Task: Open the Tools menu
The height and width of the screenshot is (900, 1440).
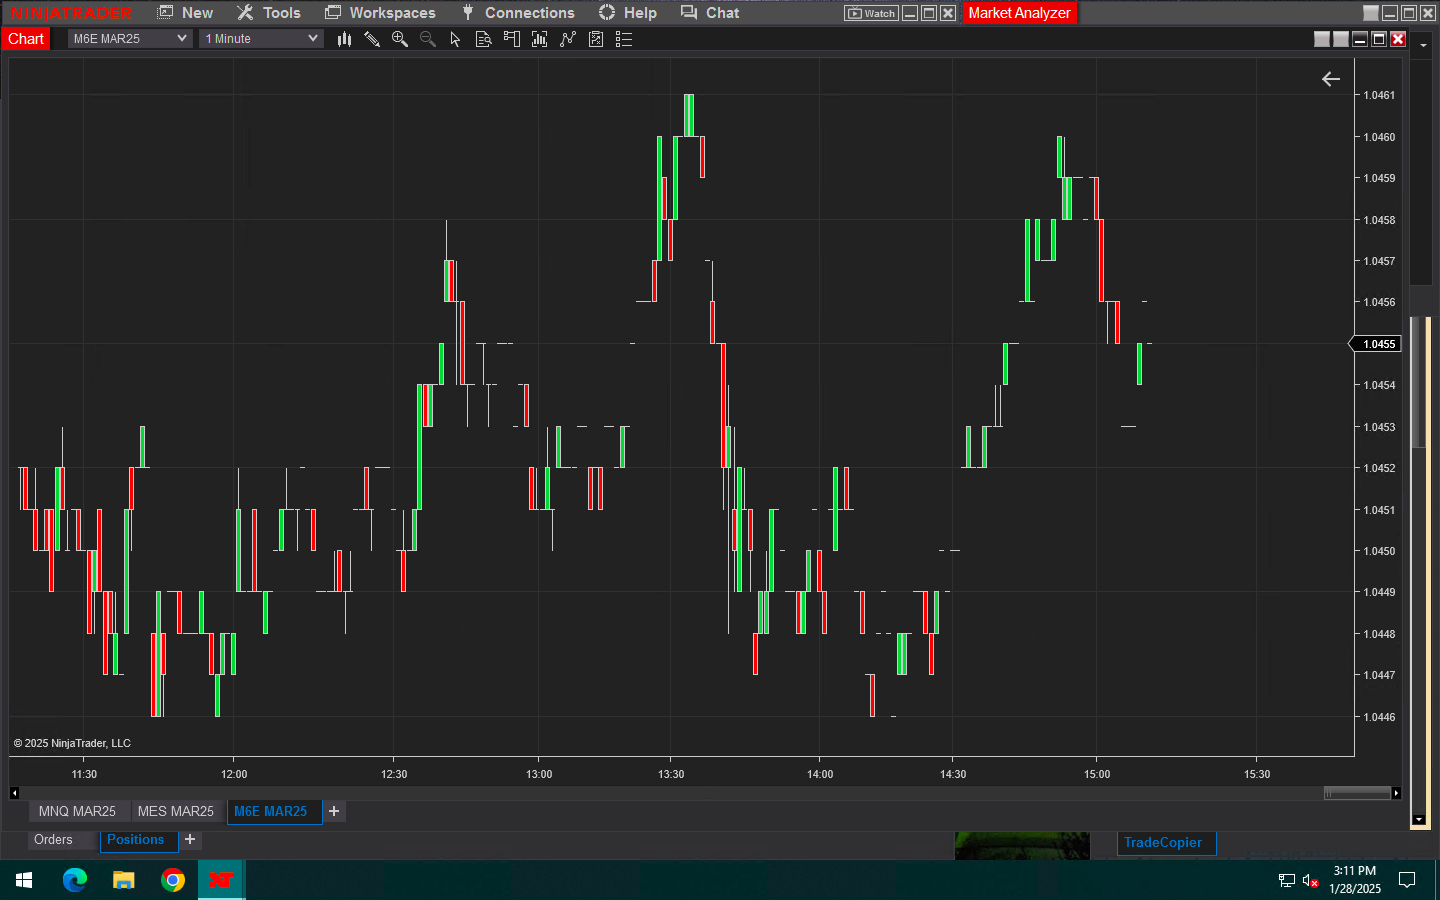Action: tap(269, 13)
